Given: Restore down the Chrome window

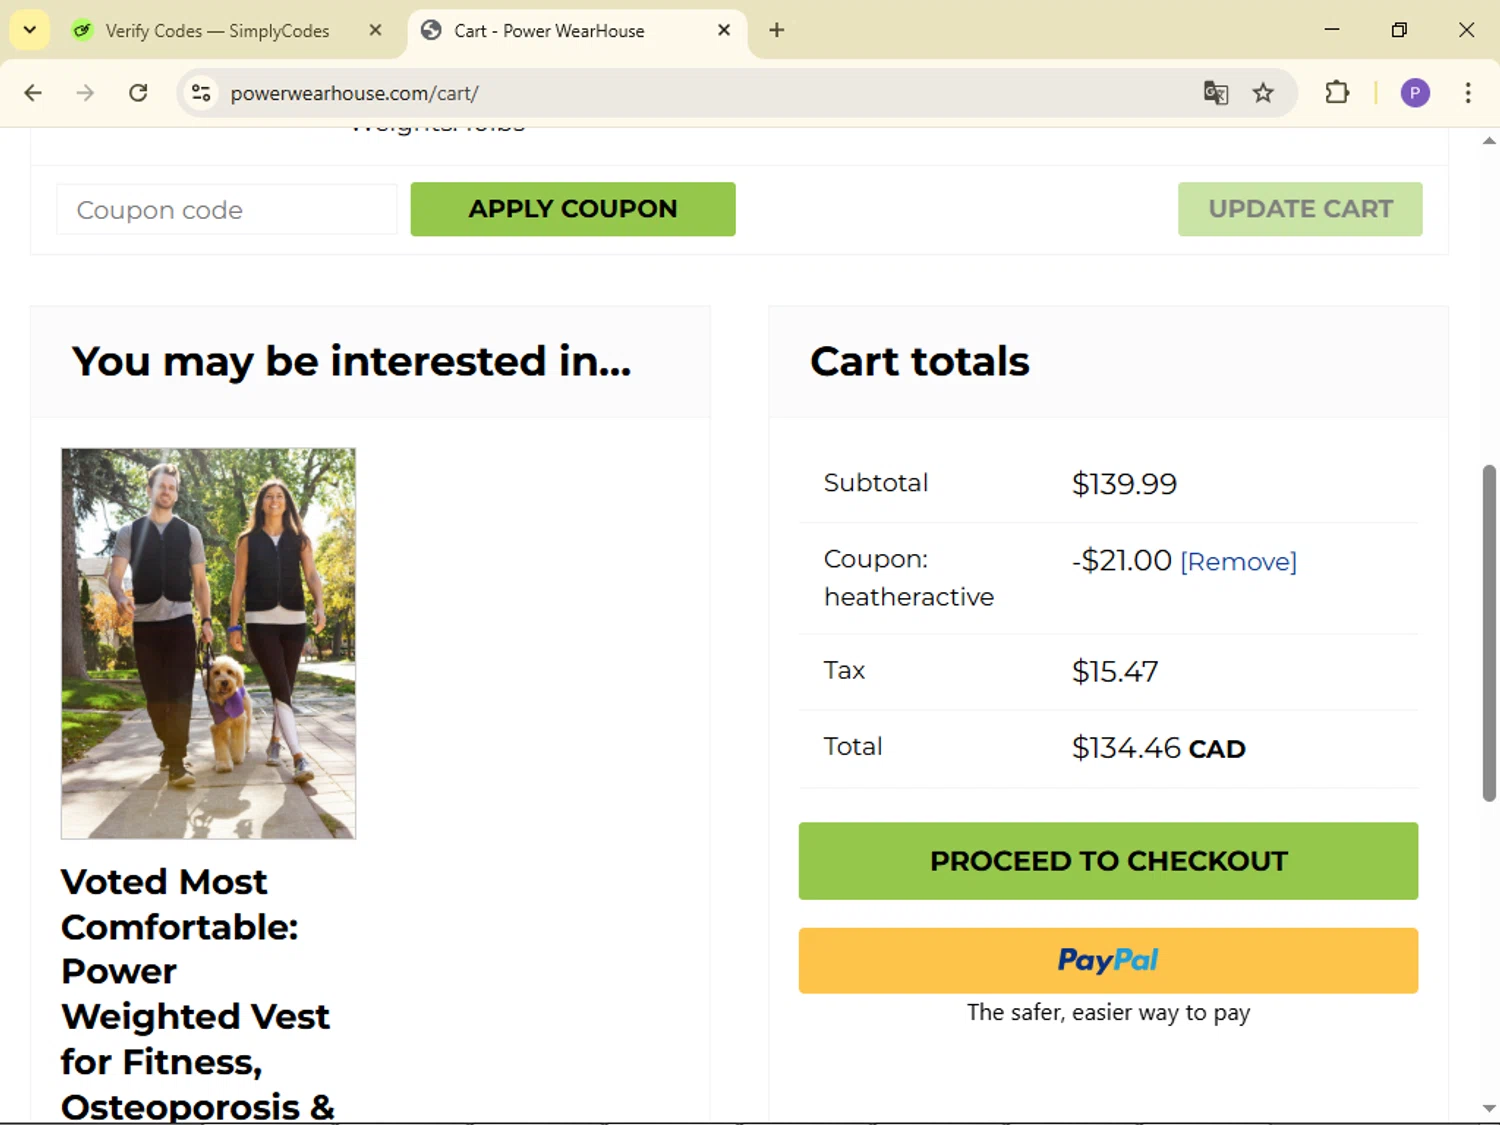Looking at the screenshot, I should tap(1399, 30).
